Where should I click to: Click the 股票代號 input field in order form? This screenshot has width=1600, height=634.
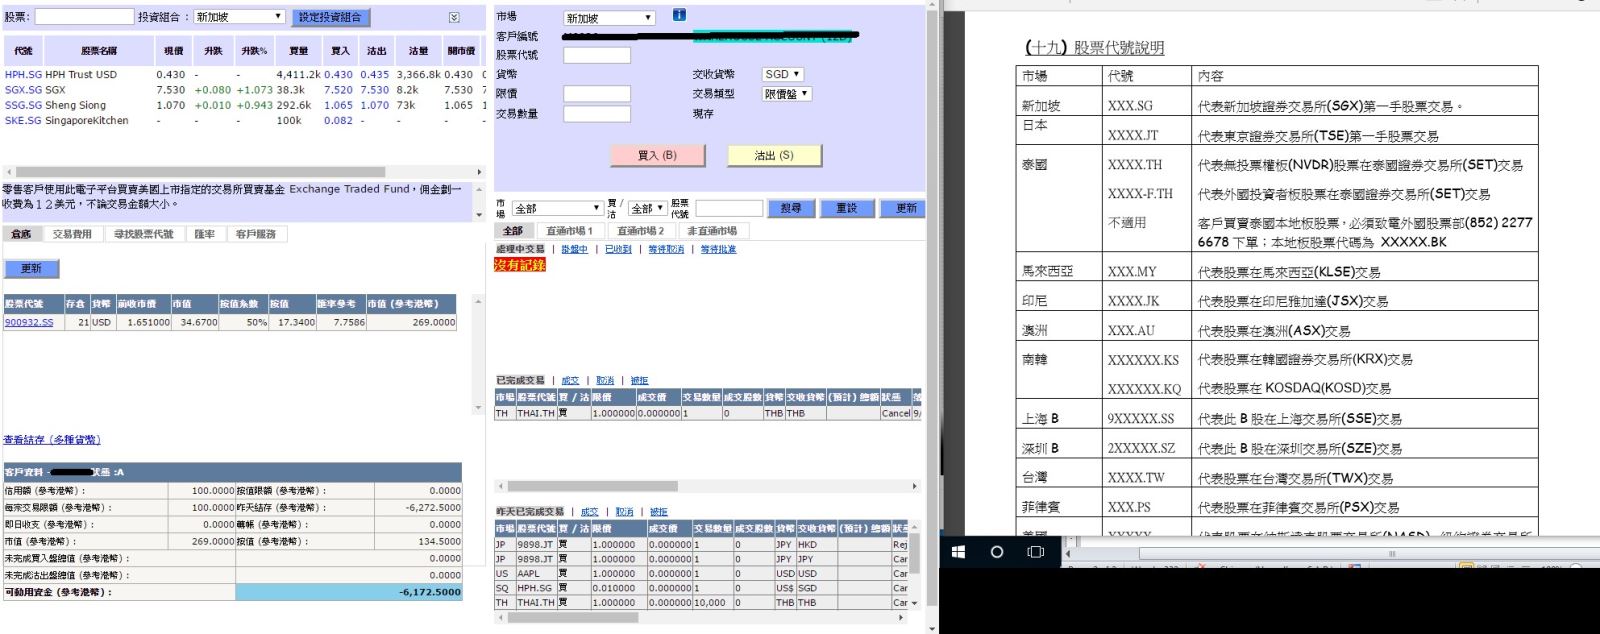pos(596,55)
